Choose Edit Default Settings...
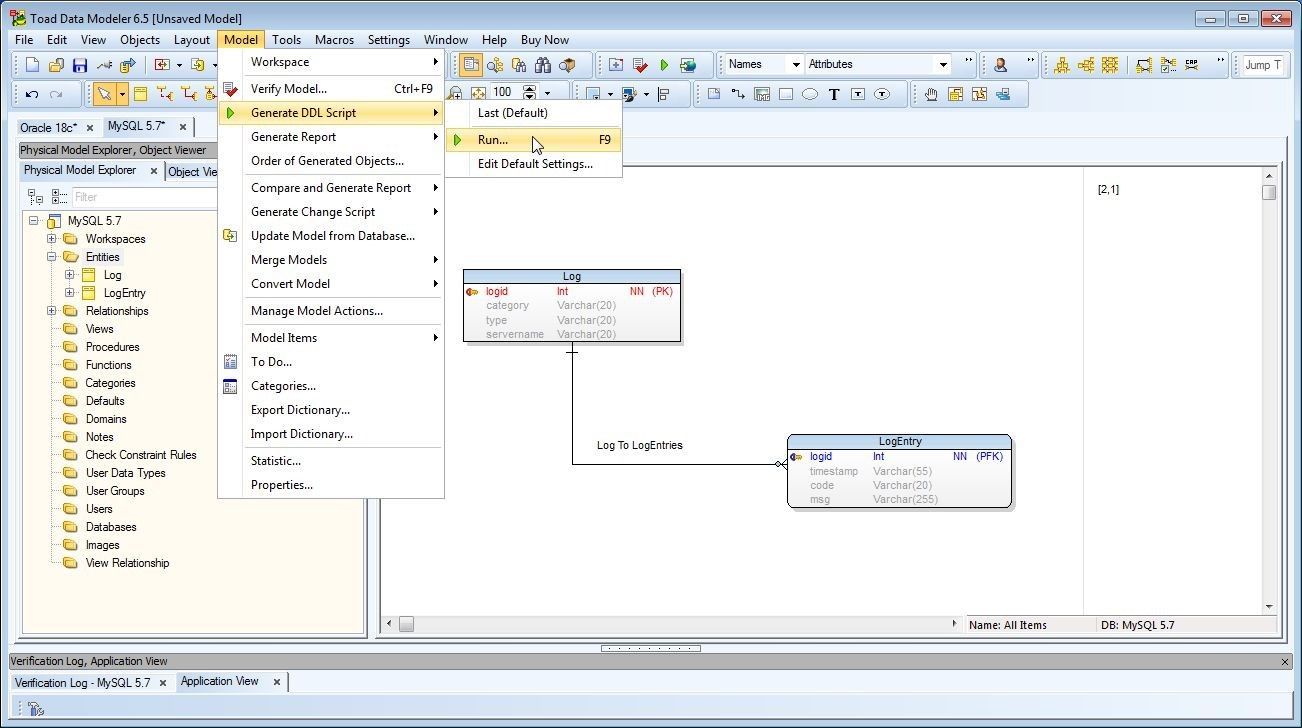Screen dimensions: 1302x728 pyautogui.click(x=533, y=164)
